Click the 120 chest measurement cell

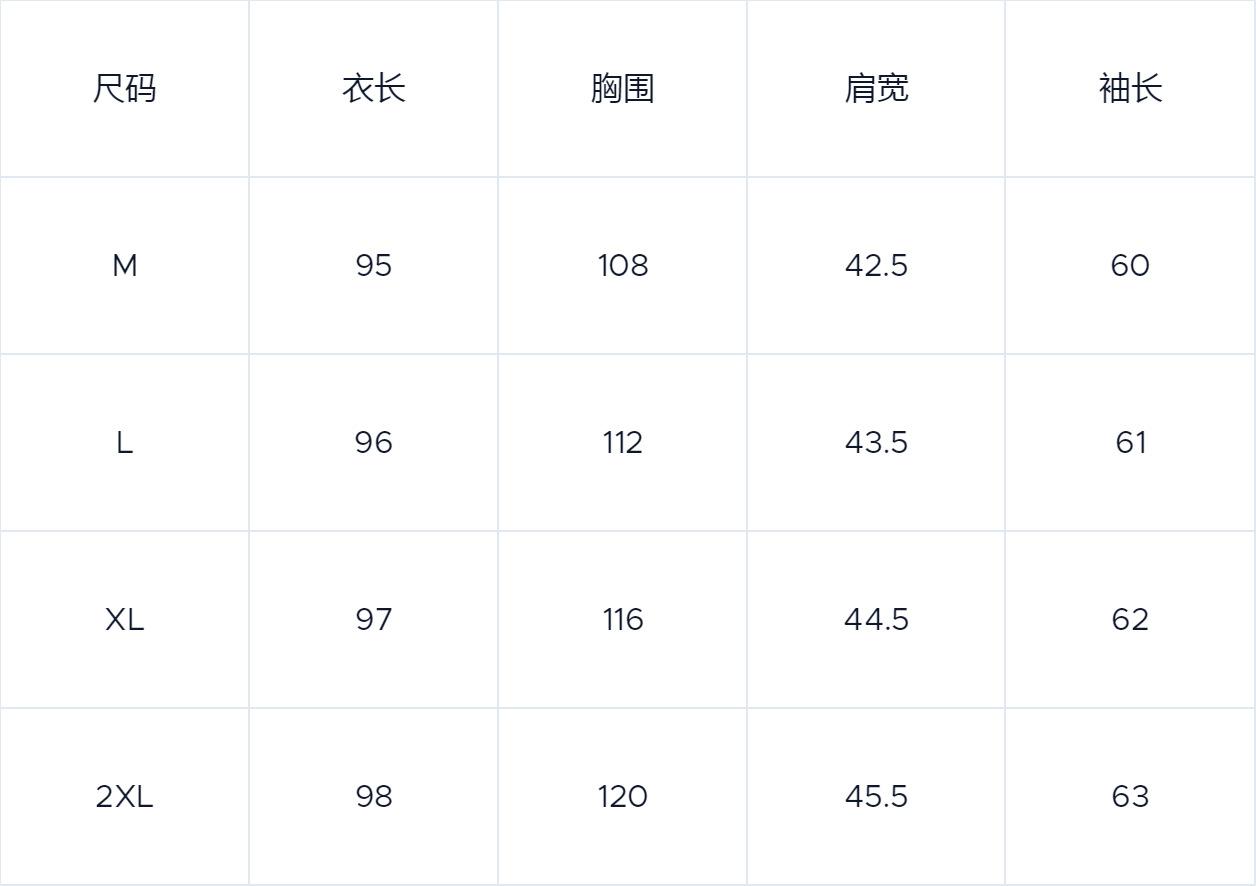(622, 797)
